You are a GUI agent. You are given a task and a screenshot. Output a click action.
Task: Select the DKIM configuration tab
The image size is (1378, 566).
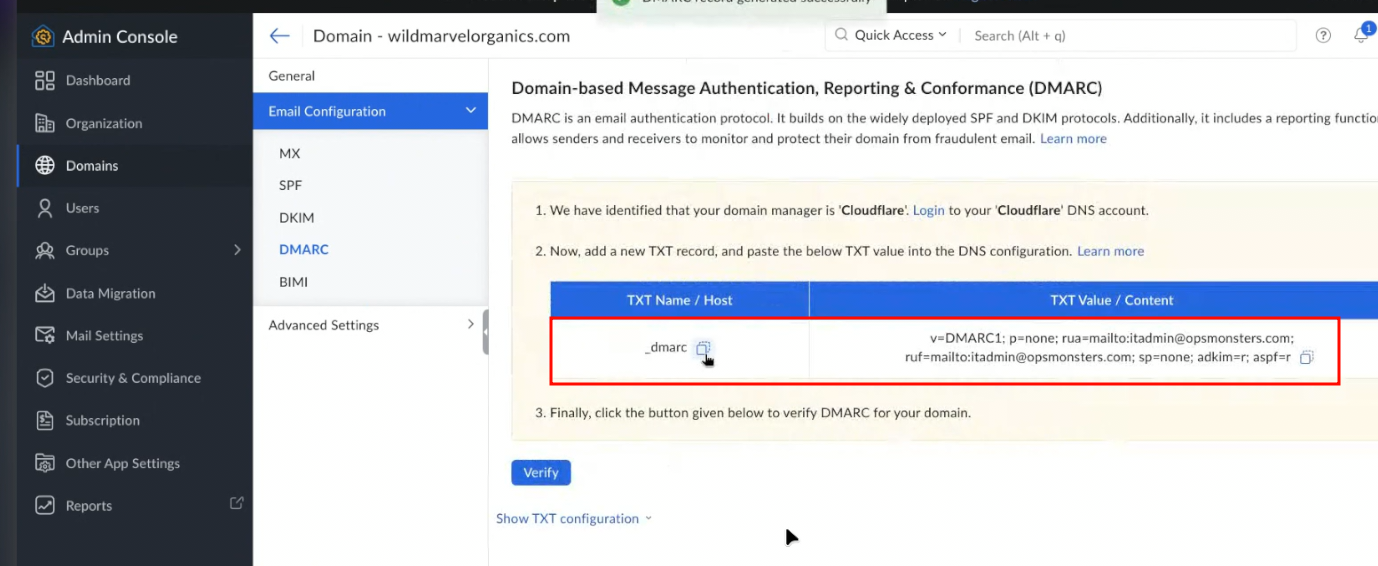coord(296,217)
